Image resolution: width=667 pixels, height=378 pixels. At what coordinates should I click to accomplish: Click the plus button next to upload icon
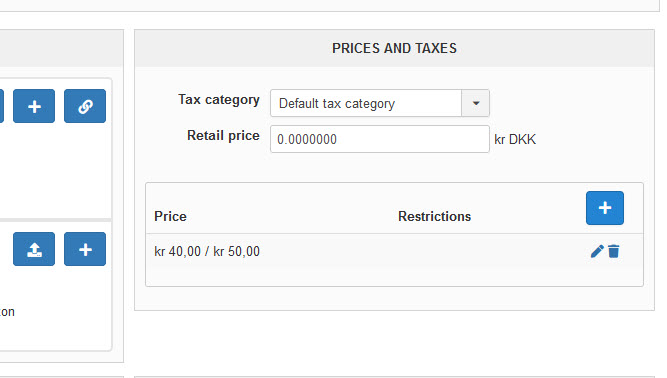pyautogui.click(x=85, y=249)
